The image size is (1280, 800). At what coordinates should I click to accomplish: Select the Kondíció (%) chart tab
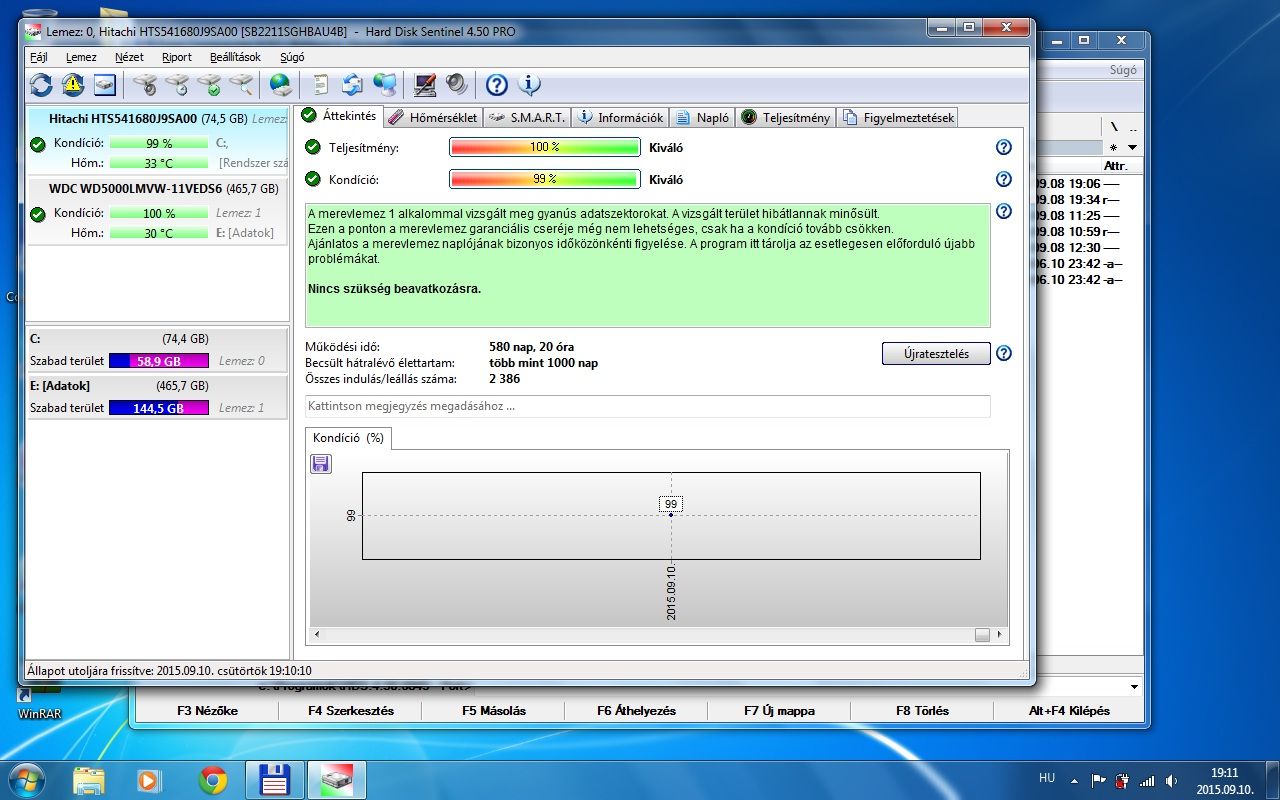point(348,438)
